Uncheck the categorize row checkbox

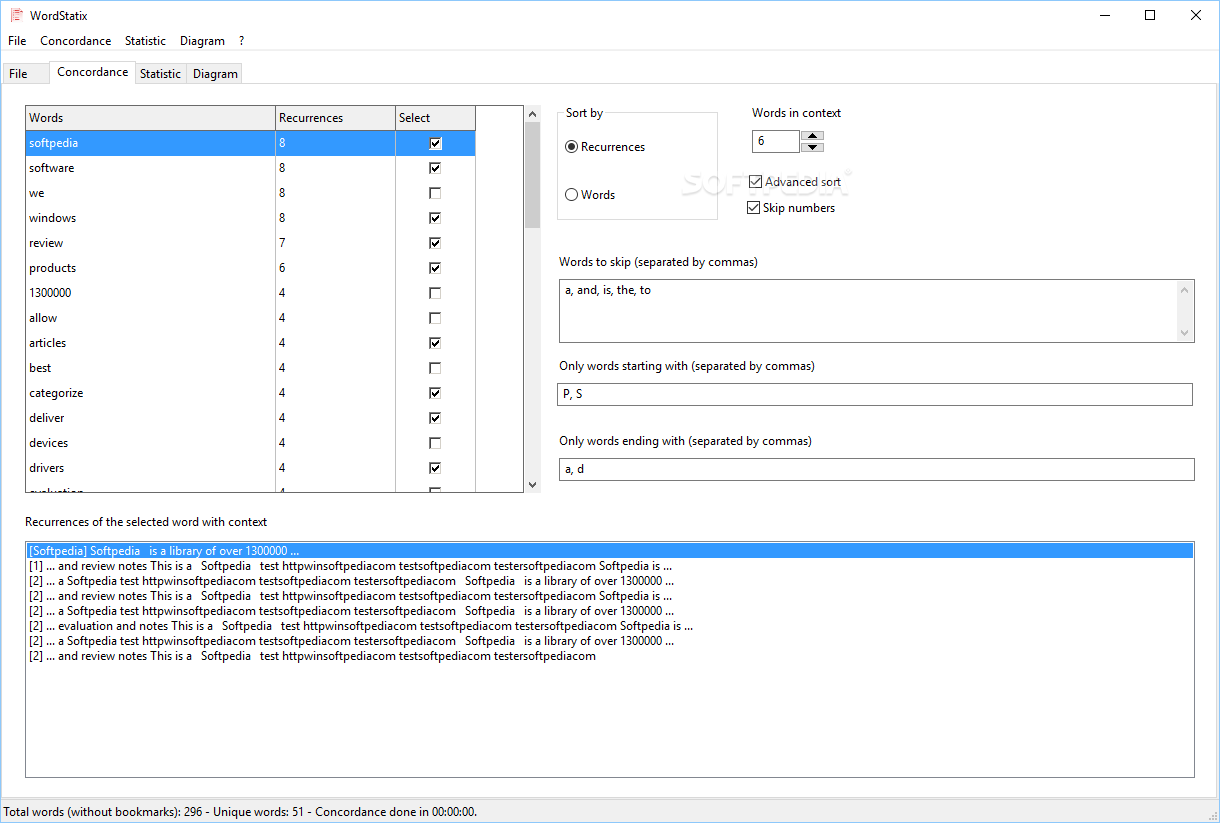435,393
